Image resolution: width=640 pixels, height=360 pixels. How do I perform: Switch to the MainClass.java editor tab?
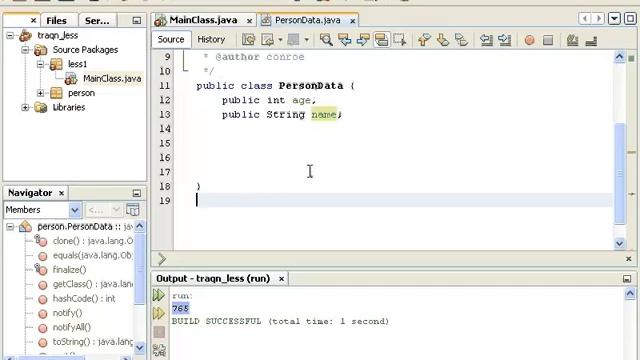[203, 20]
